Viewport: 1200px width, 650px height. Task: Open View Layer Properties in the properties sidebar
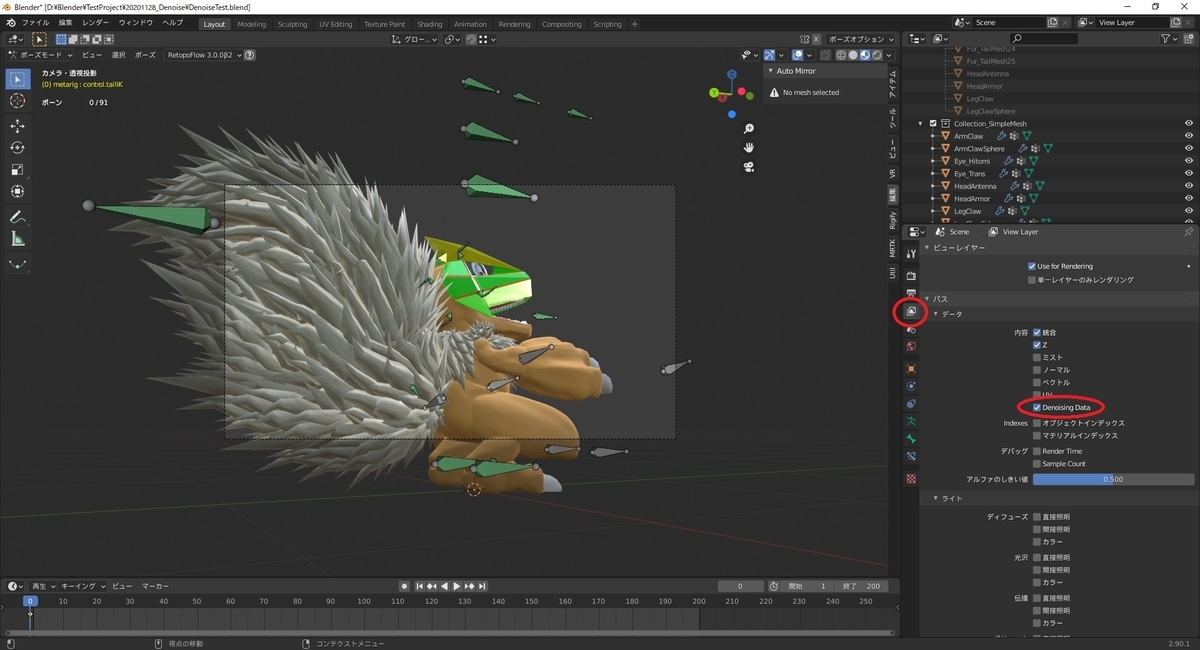click(x=913, y=310)
